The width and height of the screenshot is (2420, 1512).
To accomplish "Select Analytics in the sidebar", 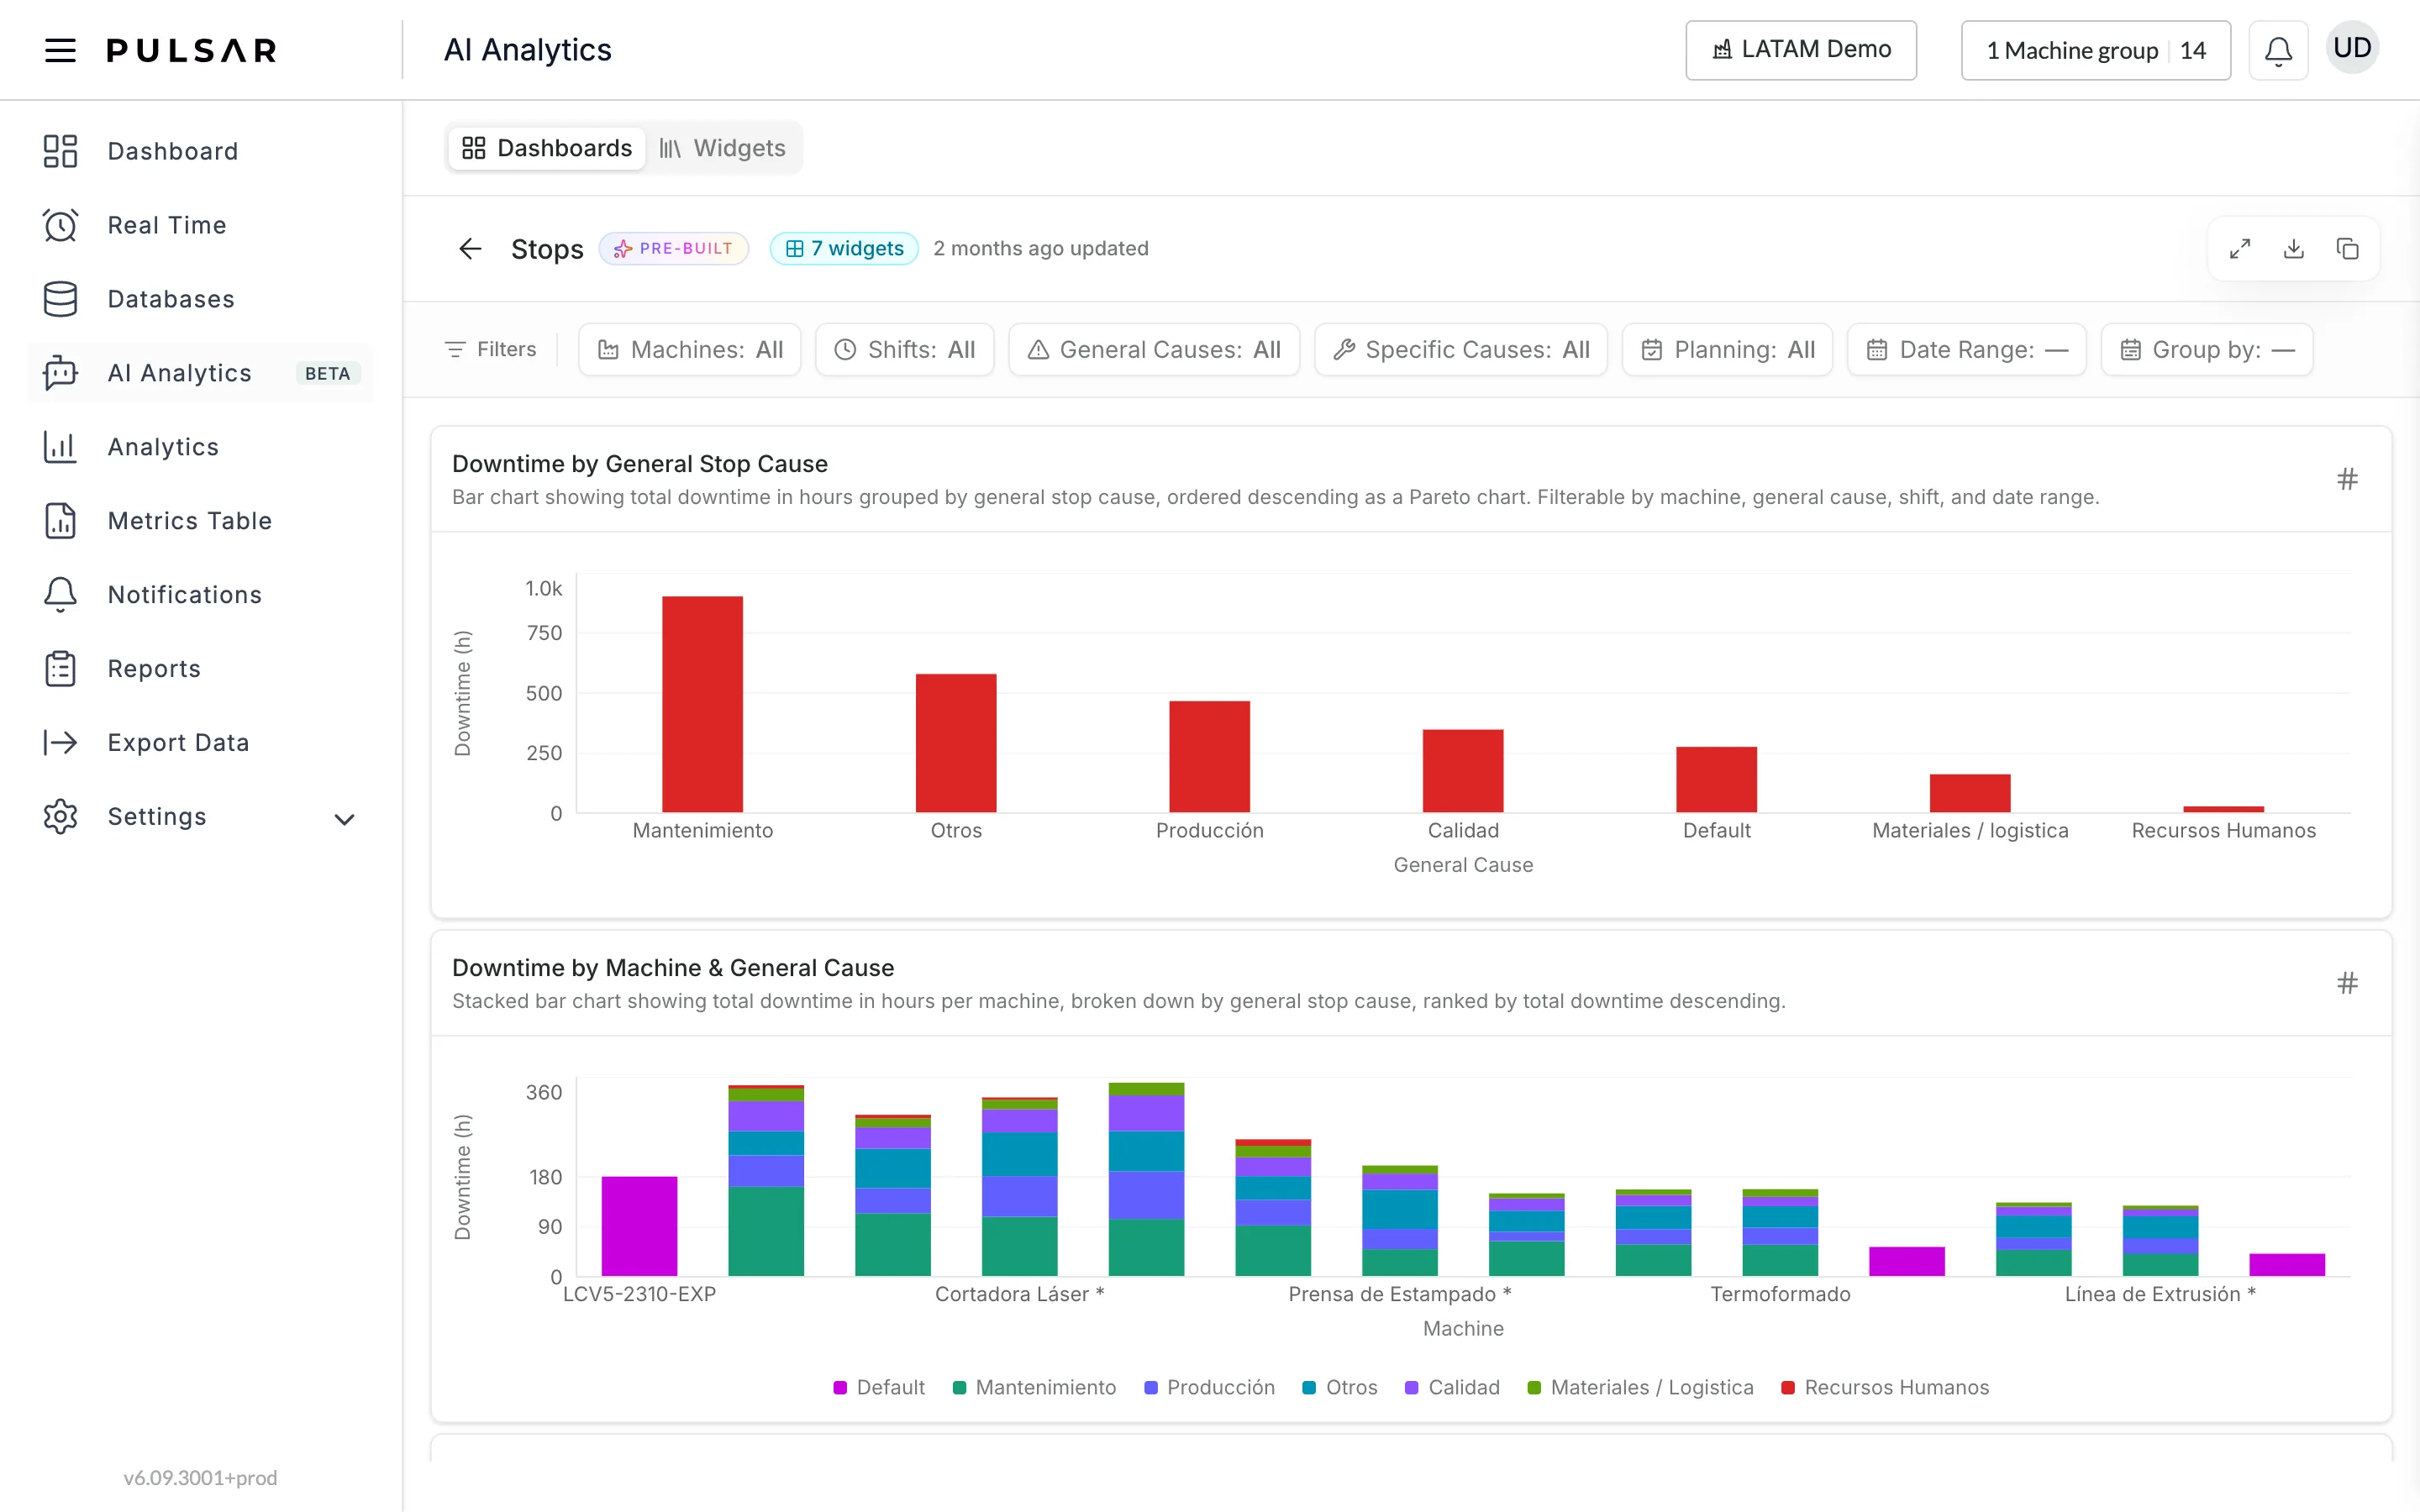I will point(200,447).
